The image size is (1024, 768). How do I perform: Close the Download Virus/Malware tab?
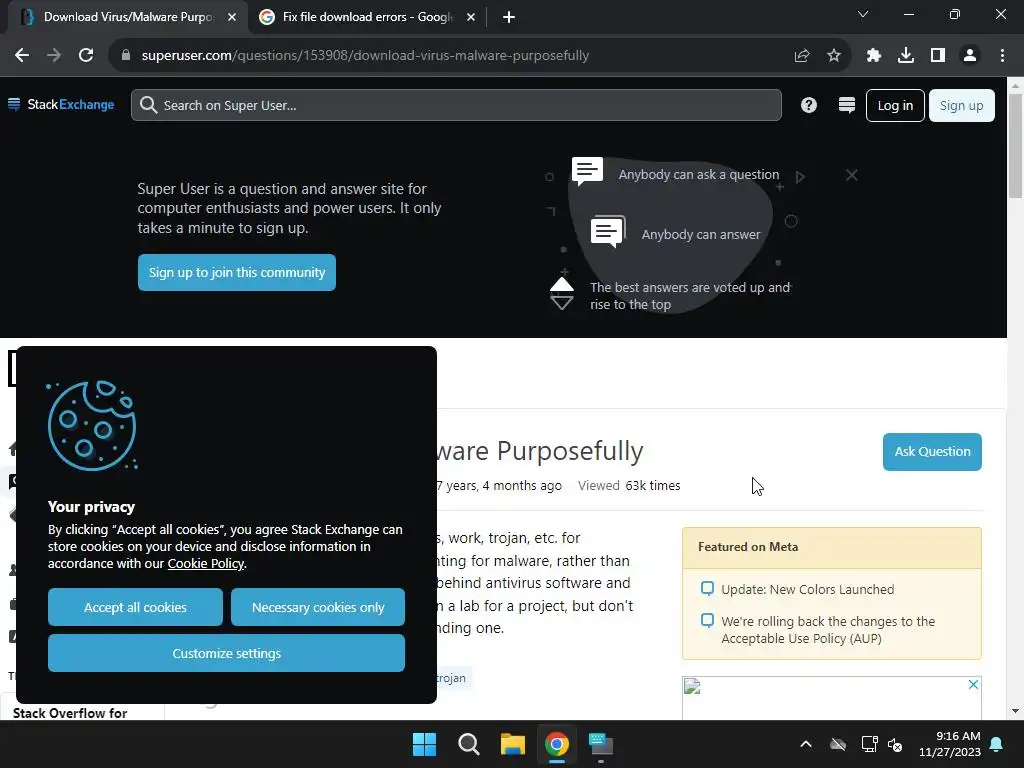click(x=232, y=17)
